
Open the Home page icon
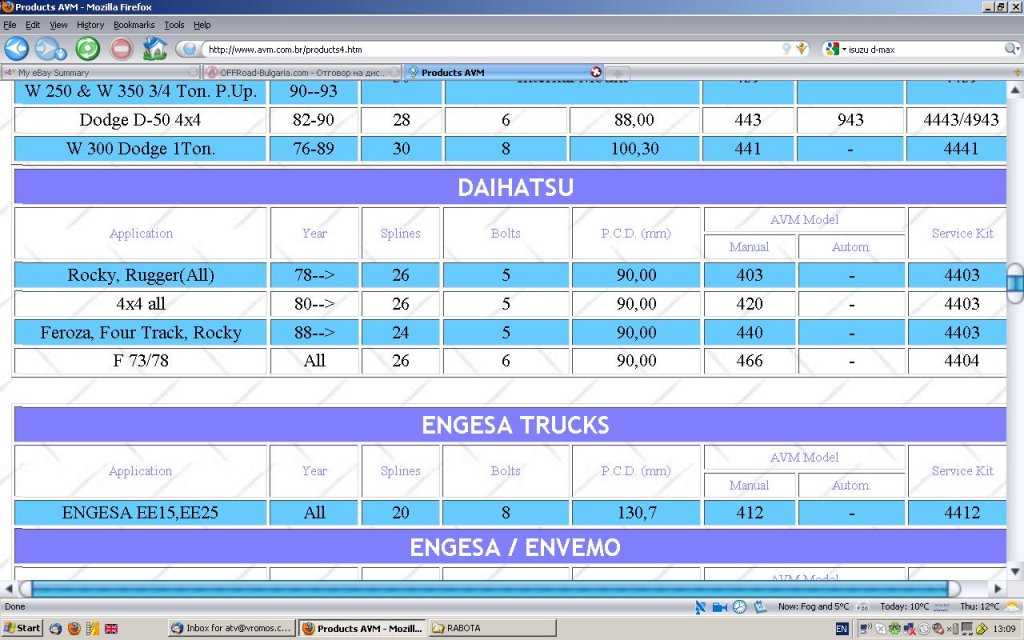click(x=155, y=49)
